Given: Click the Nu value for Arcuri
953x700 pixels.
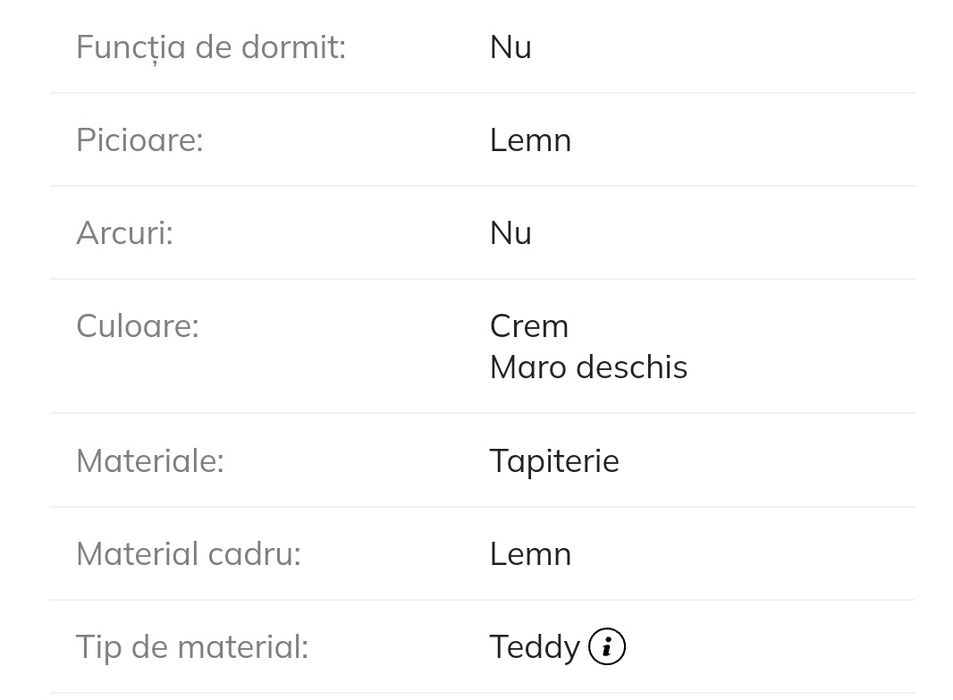Looking at the screenshot, I should [x=510, y=233].
